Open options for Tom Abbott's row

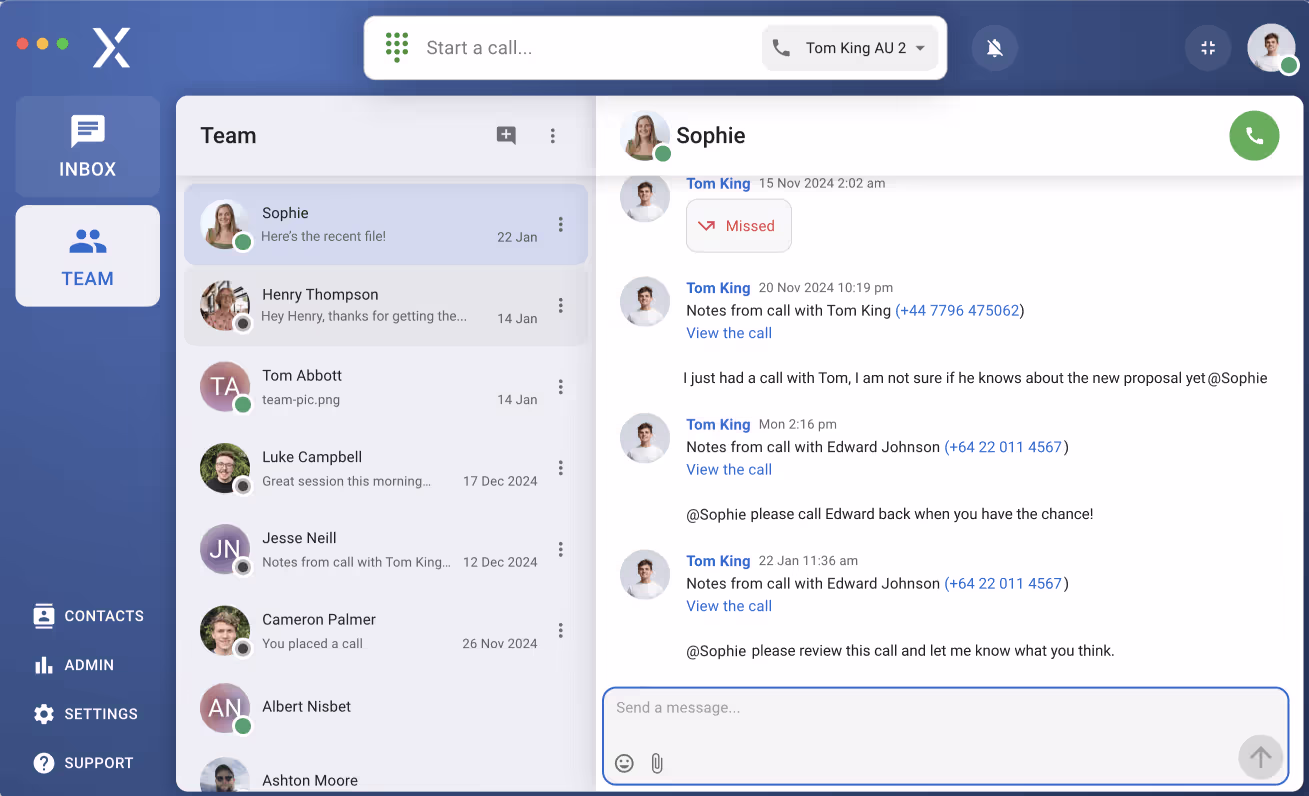[x=561, y=386]
